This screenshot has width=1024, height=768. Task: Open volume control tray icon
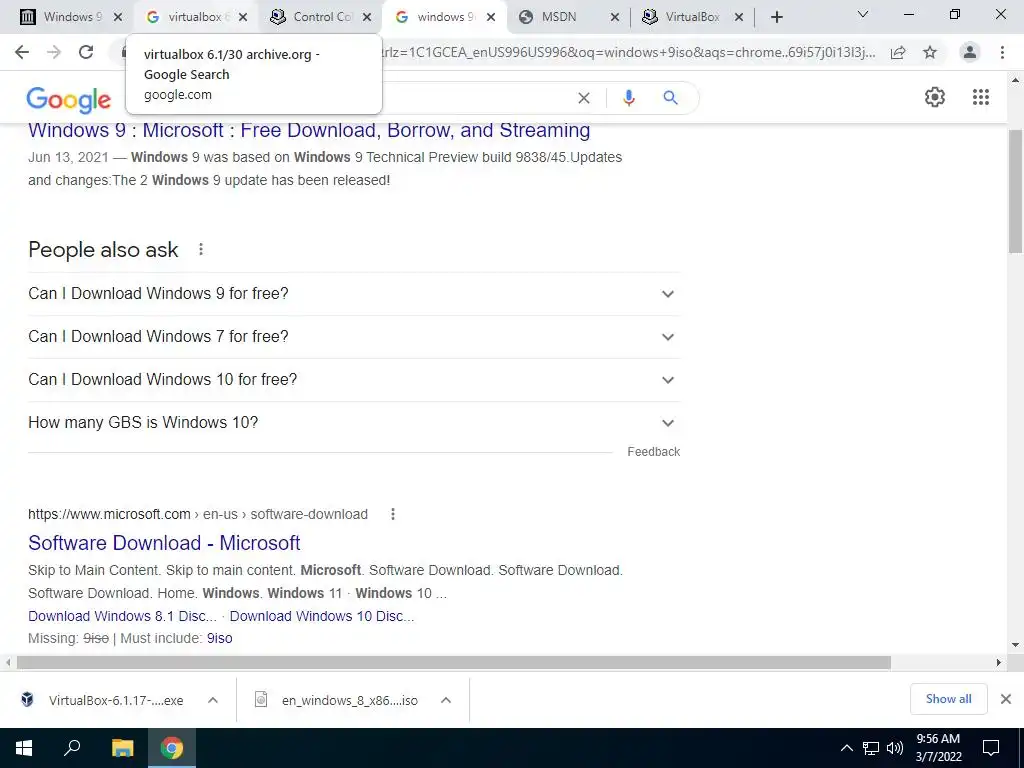895,748
